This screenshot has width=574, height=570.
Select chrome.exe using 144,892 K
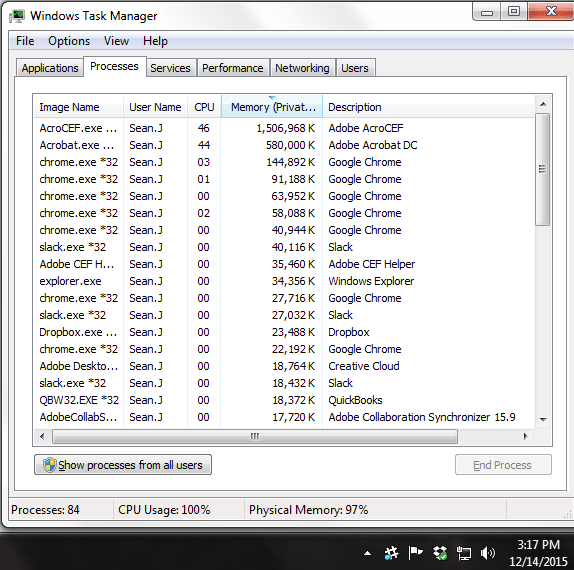(284, 162)
